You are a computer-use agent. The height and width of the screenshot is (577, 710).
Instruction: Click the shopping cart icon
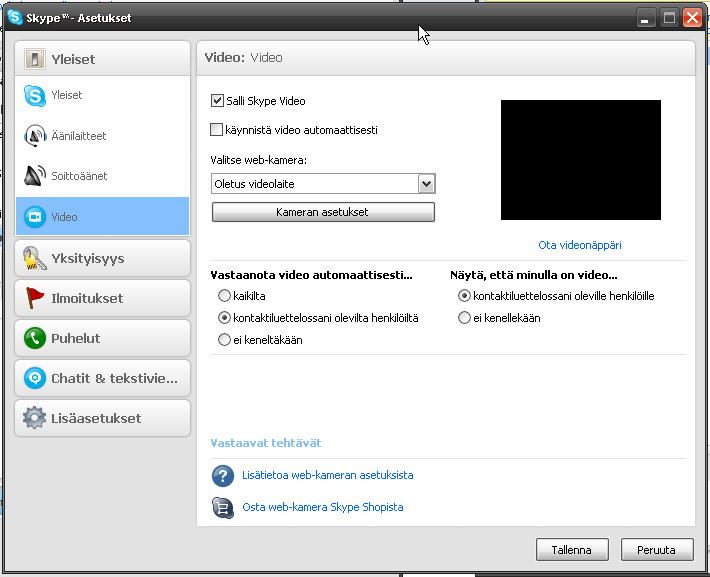point(223,507)
